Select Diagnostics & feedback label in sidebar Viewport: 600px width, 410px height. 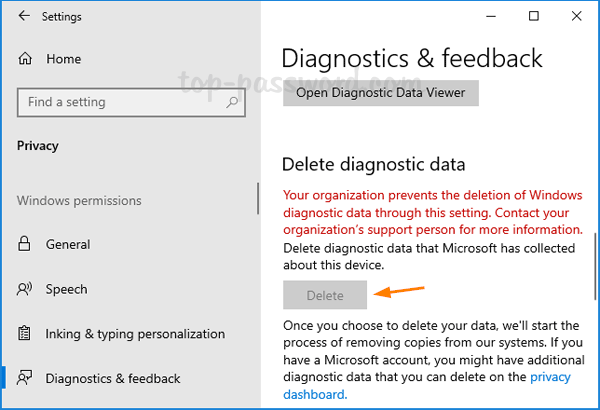click(x=113, y=379)
